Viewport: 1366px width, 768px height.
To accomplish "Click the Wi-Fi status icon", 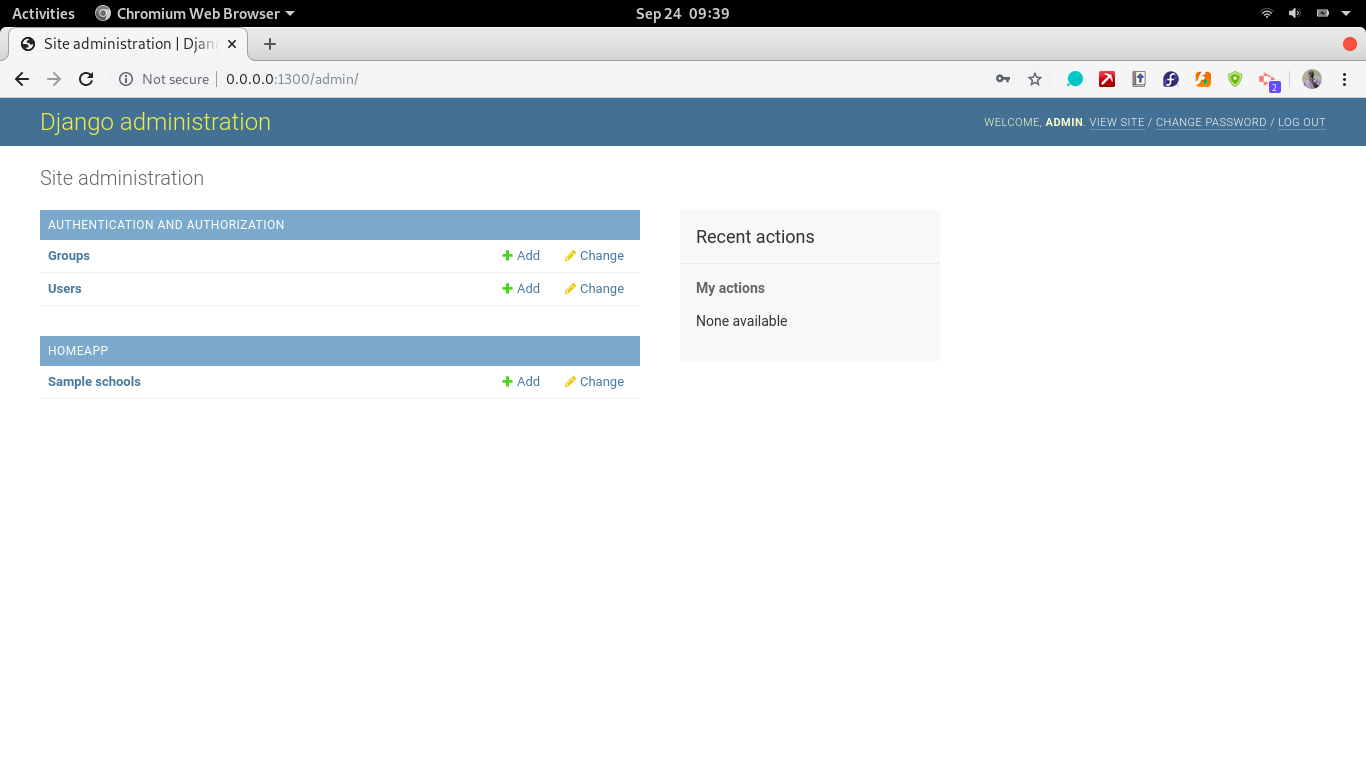I will [x=1267, y=14].
